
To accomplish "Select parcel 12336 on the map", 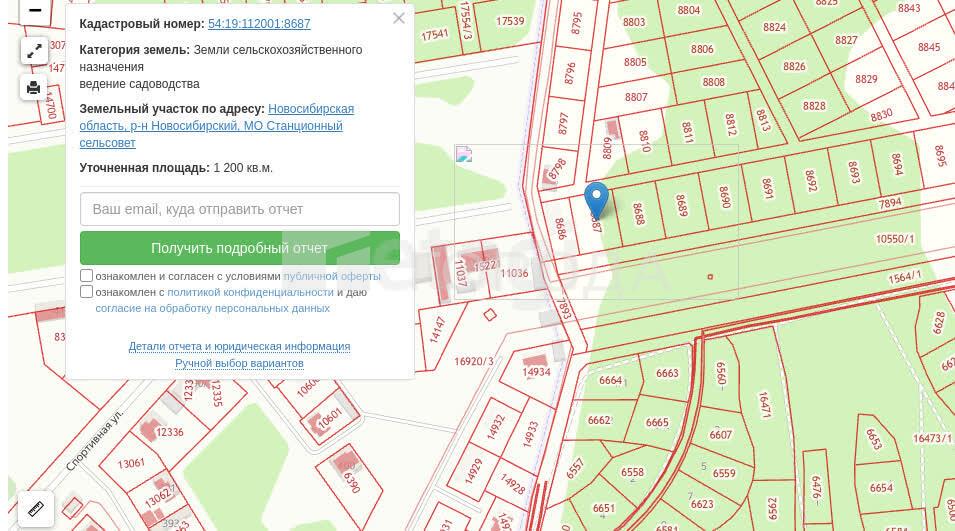I will point(169,432).
